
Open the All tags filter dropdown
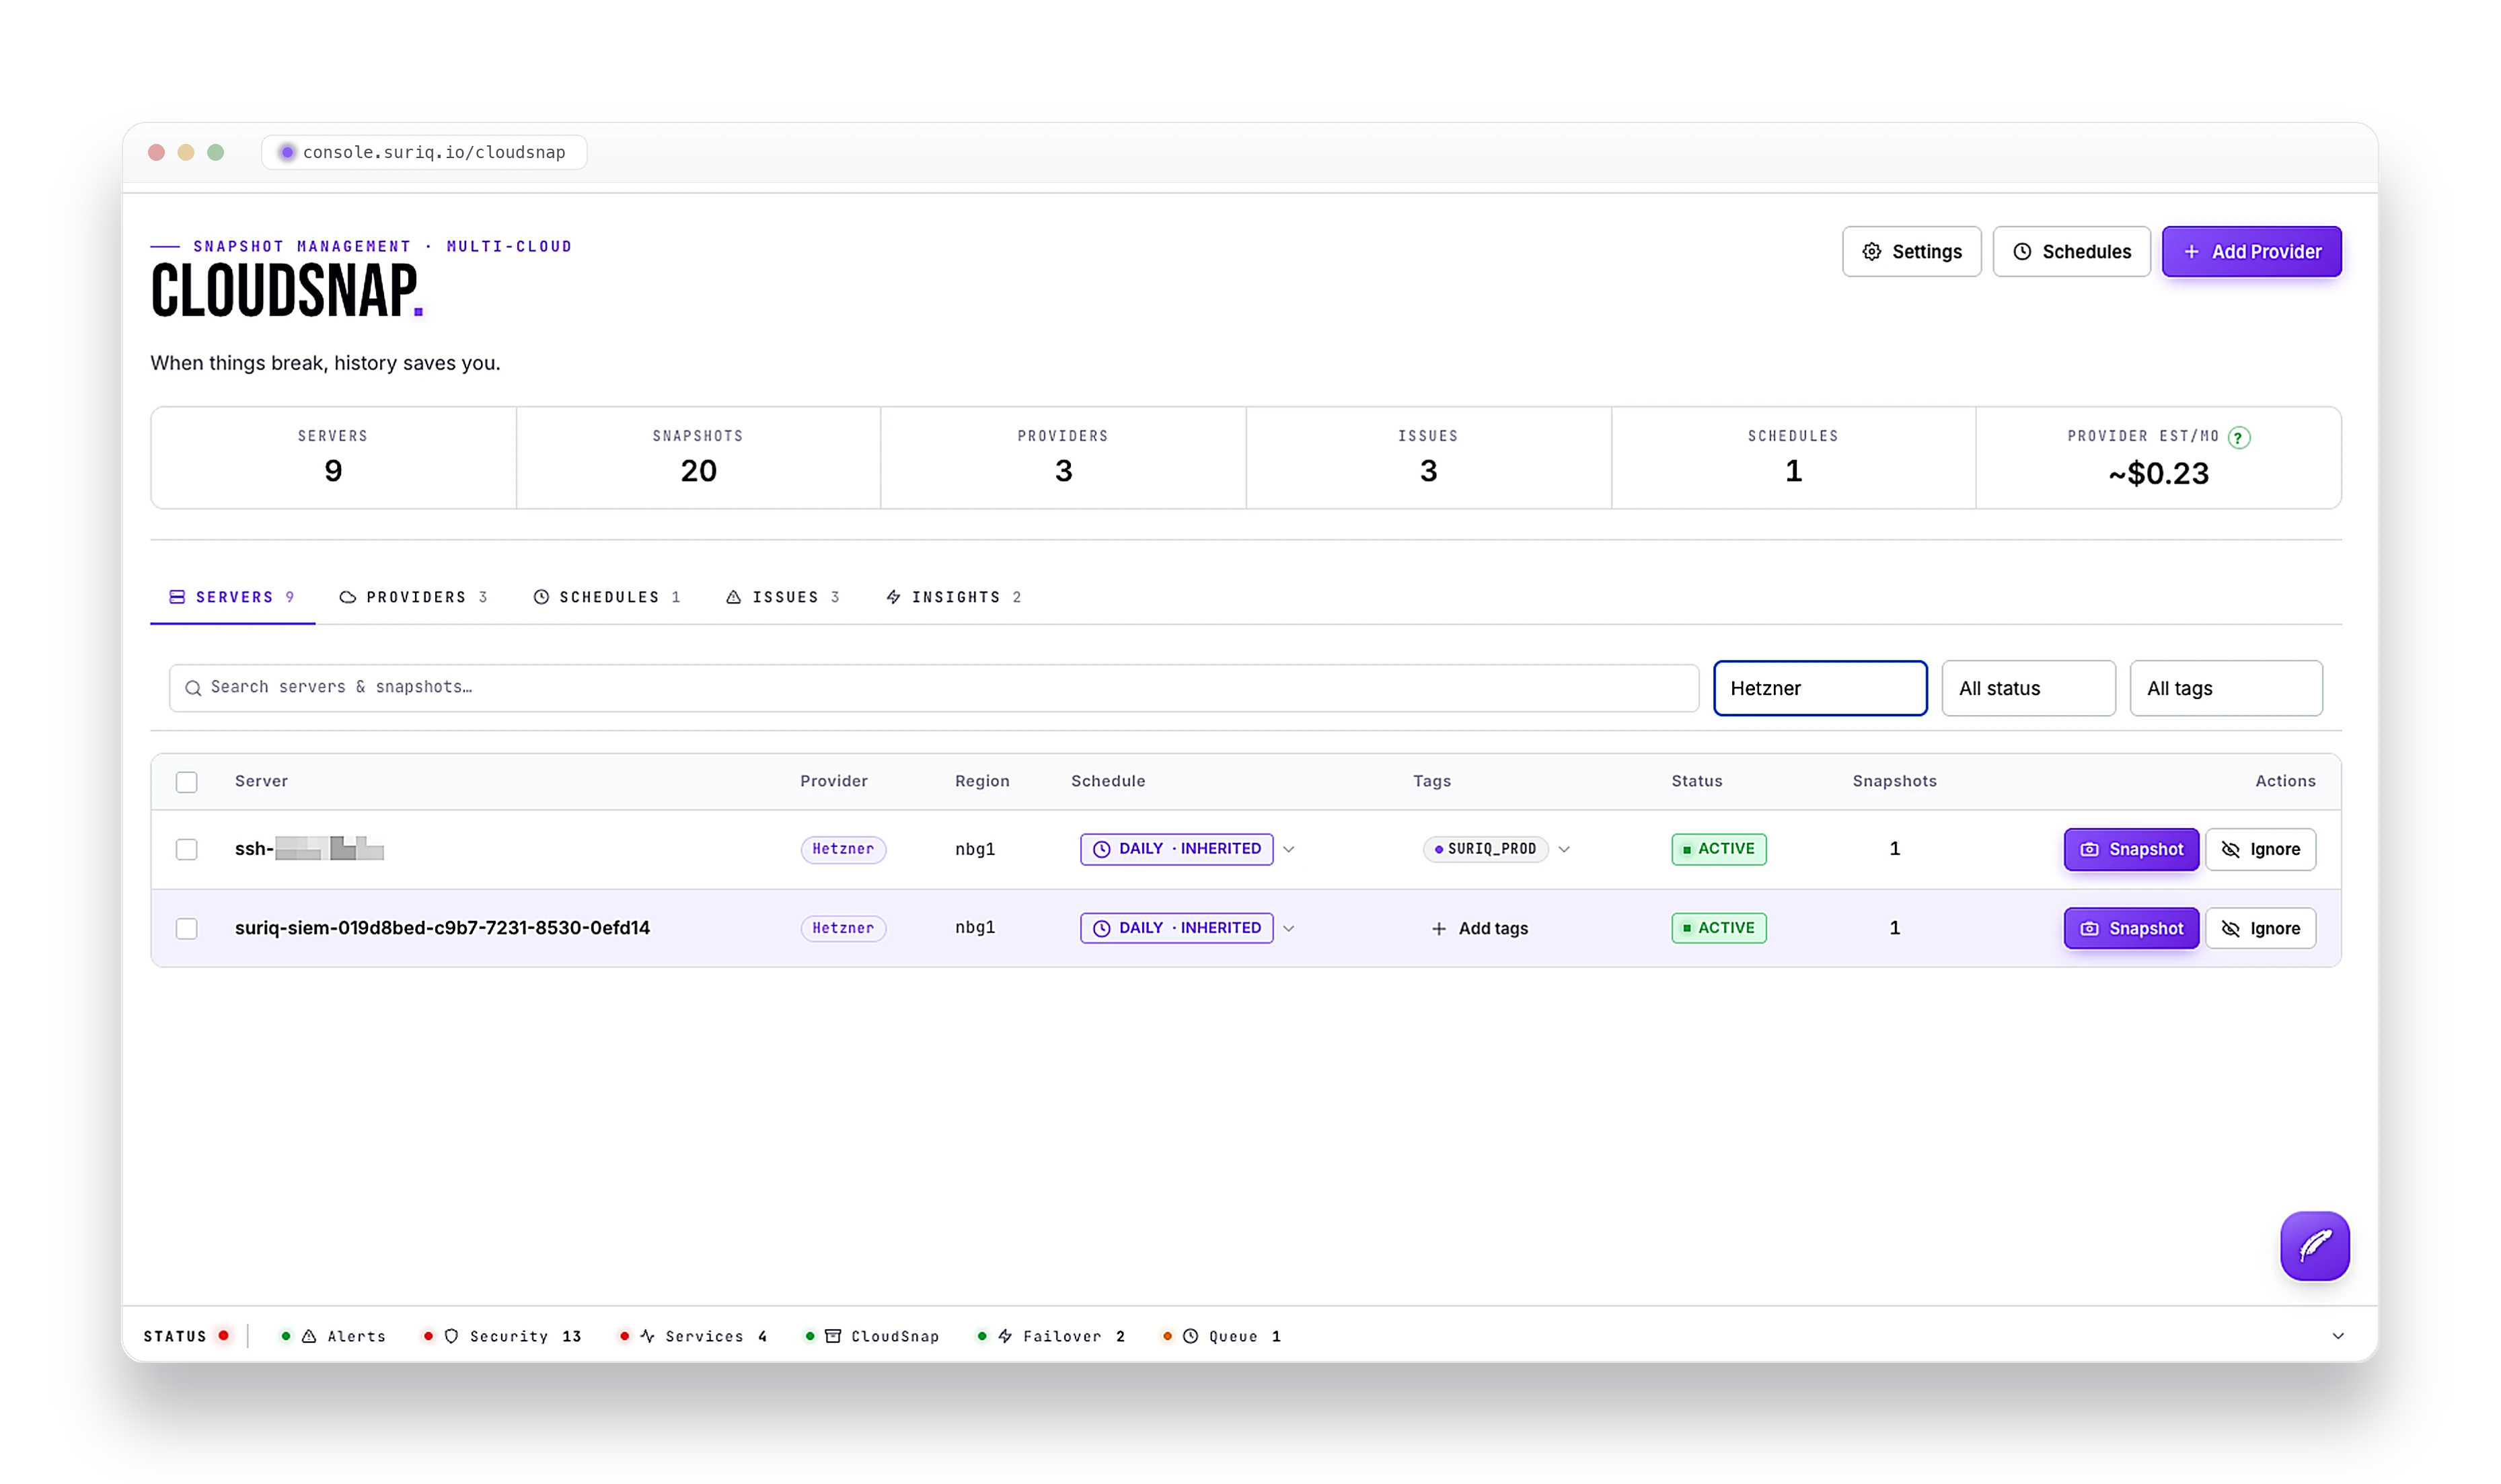pyautogui.click(x=2225, y=688)
